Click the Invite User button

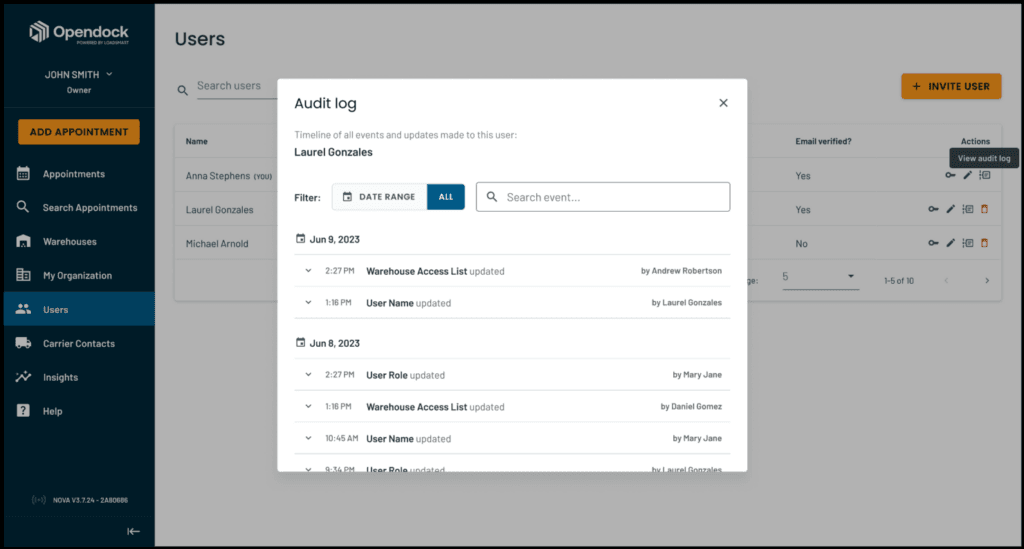pos(951,86)
